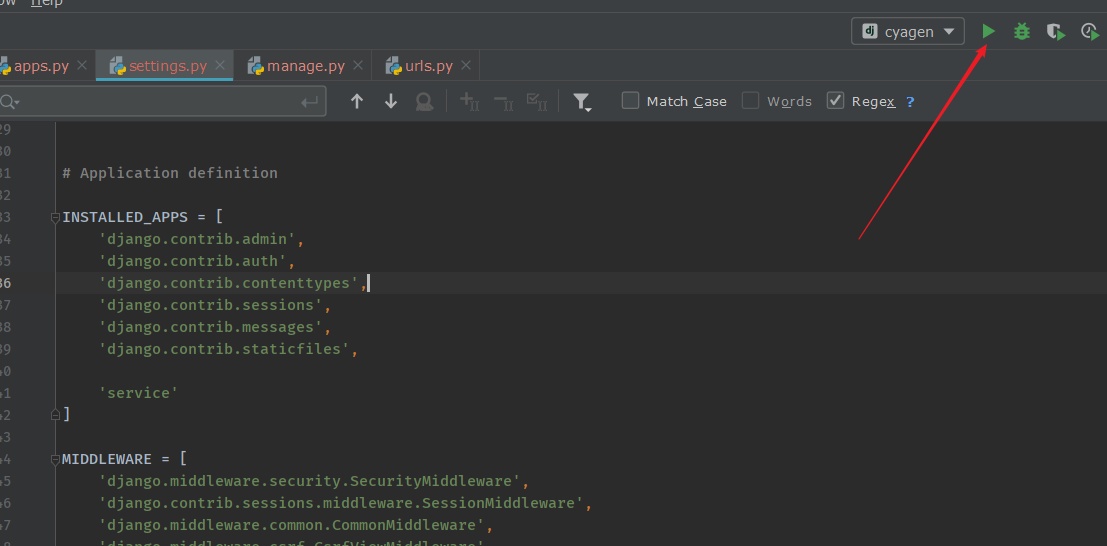Enable the Match Case checkbox
This screenshot has width=1107, height=546.
[x=630, y=100]
